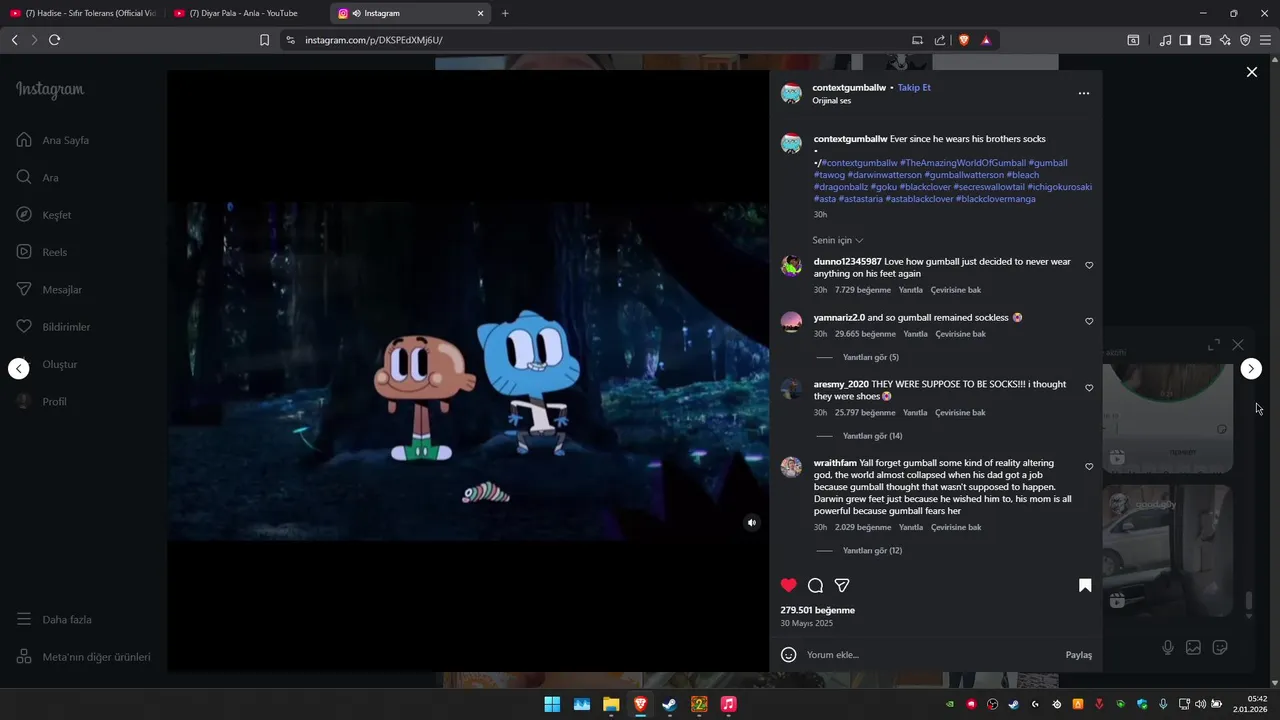The image size is (1280, 720).
Task: Open Profil page from sidebar
Action: 42,401
